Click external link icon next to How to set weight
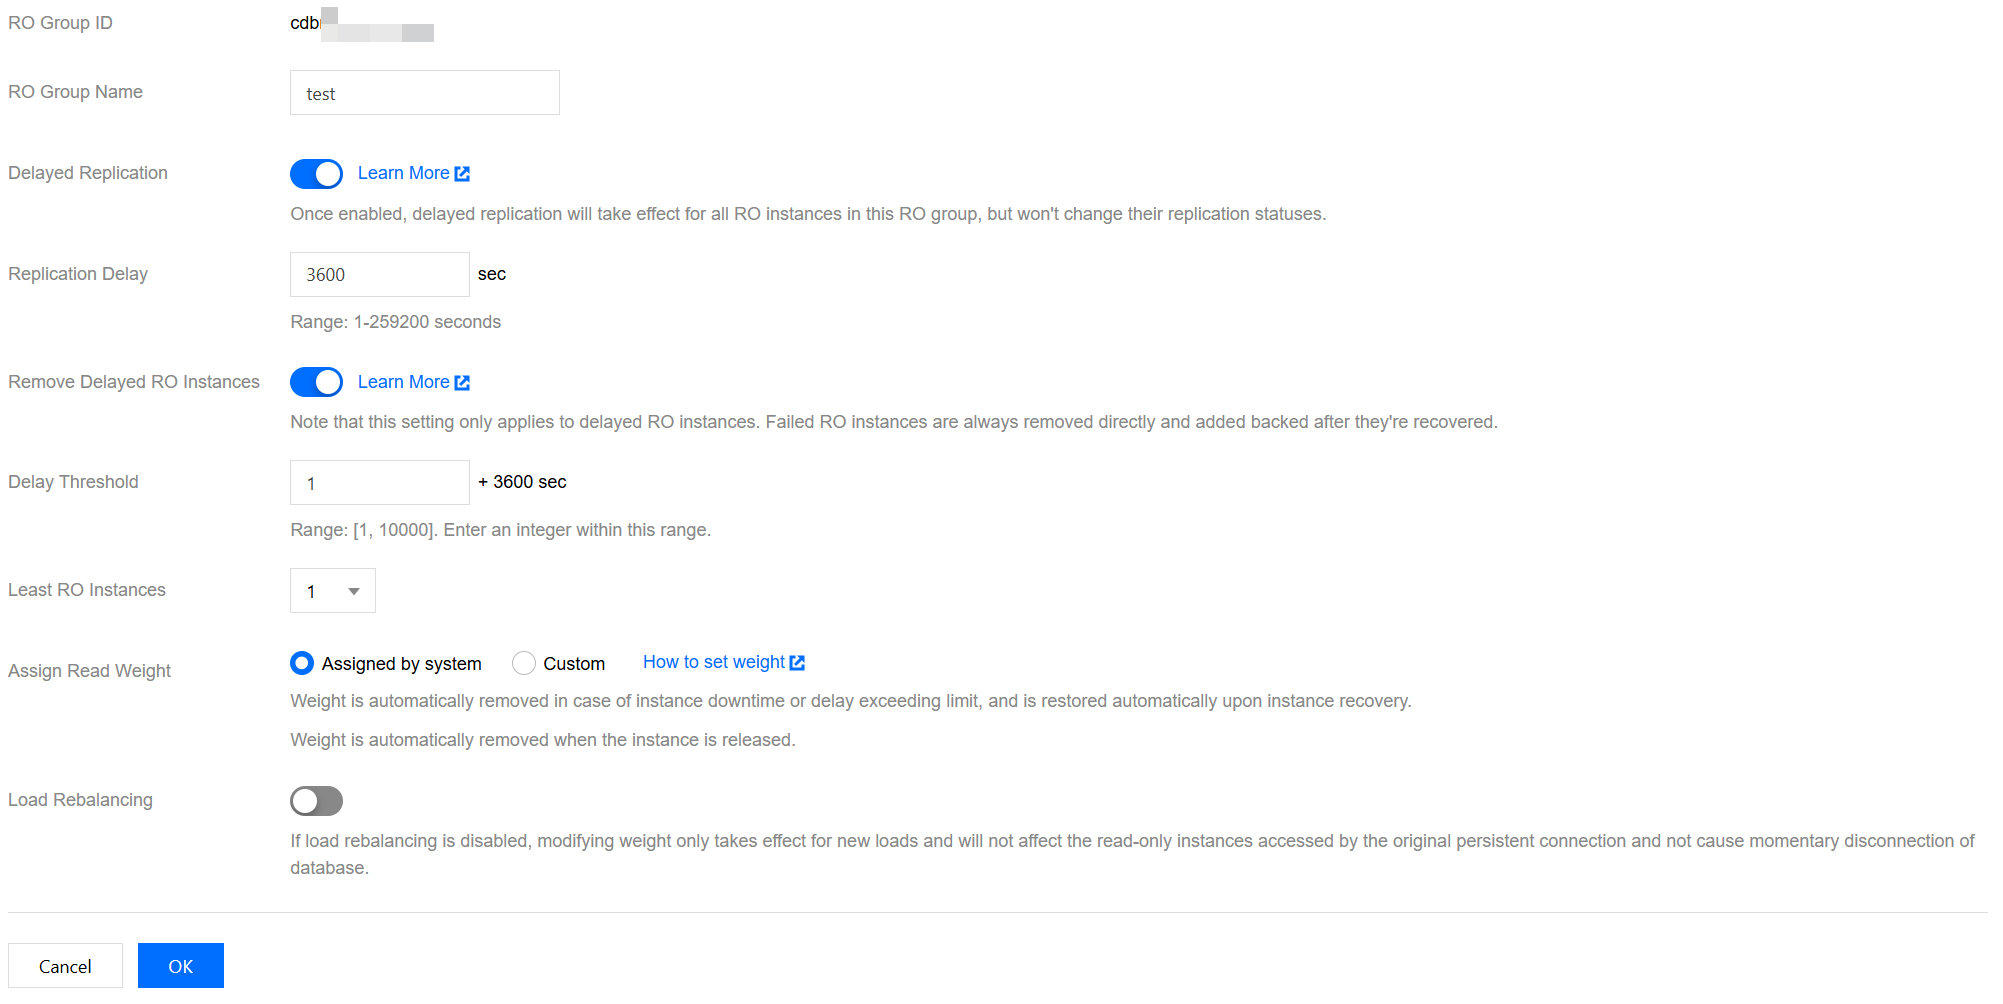2003x1004 pixels. (x=797, y=663)
